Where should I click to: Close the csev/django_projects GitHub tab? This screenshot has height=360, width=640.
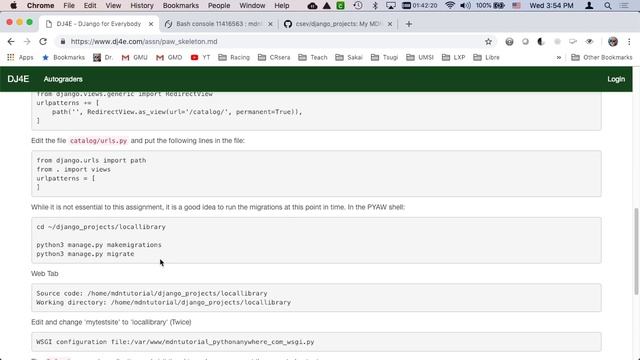(390, 24)
